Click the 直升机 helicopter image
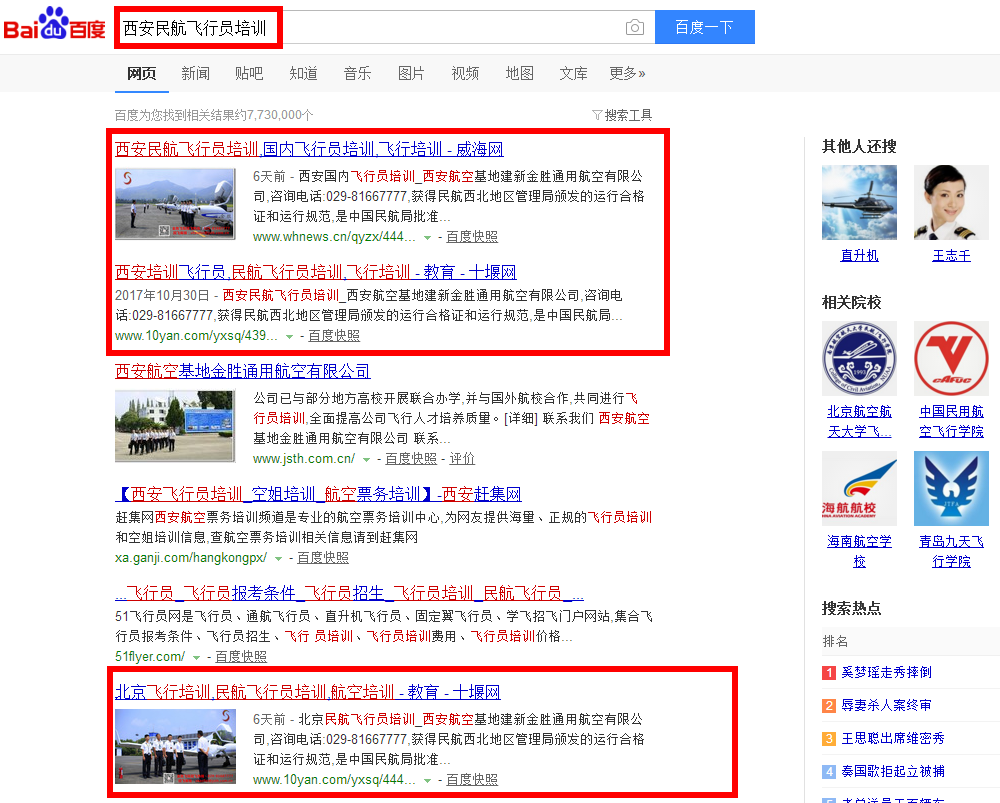Image resolution: width=1000 pixels, height=803 pixels. (859, 202)
